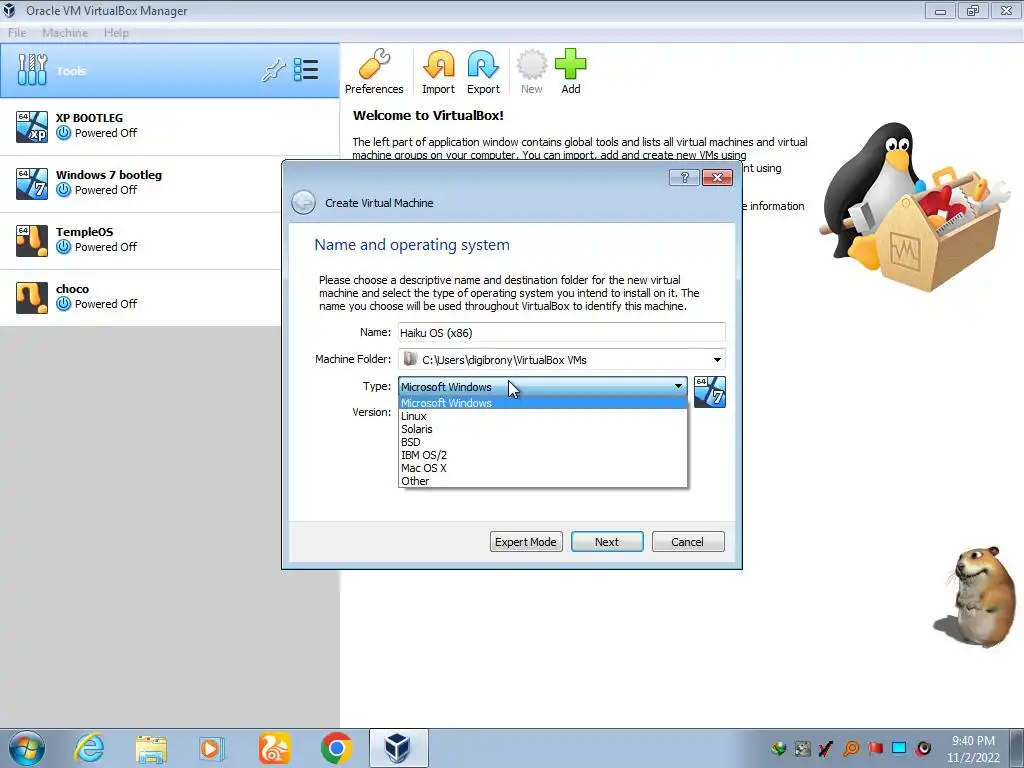Click the Import appliance icon
The height and width of the screenshot is (768, 1024).
click(x=438, y=72)
